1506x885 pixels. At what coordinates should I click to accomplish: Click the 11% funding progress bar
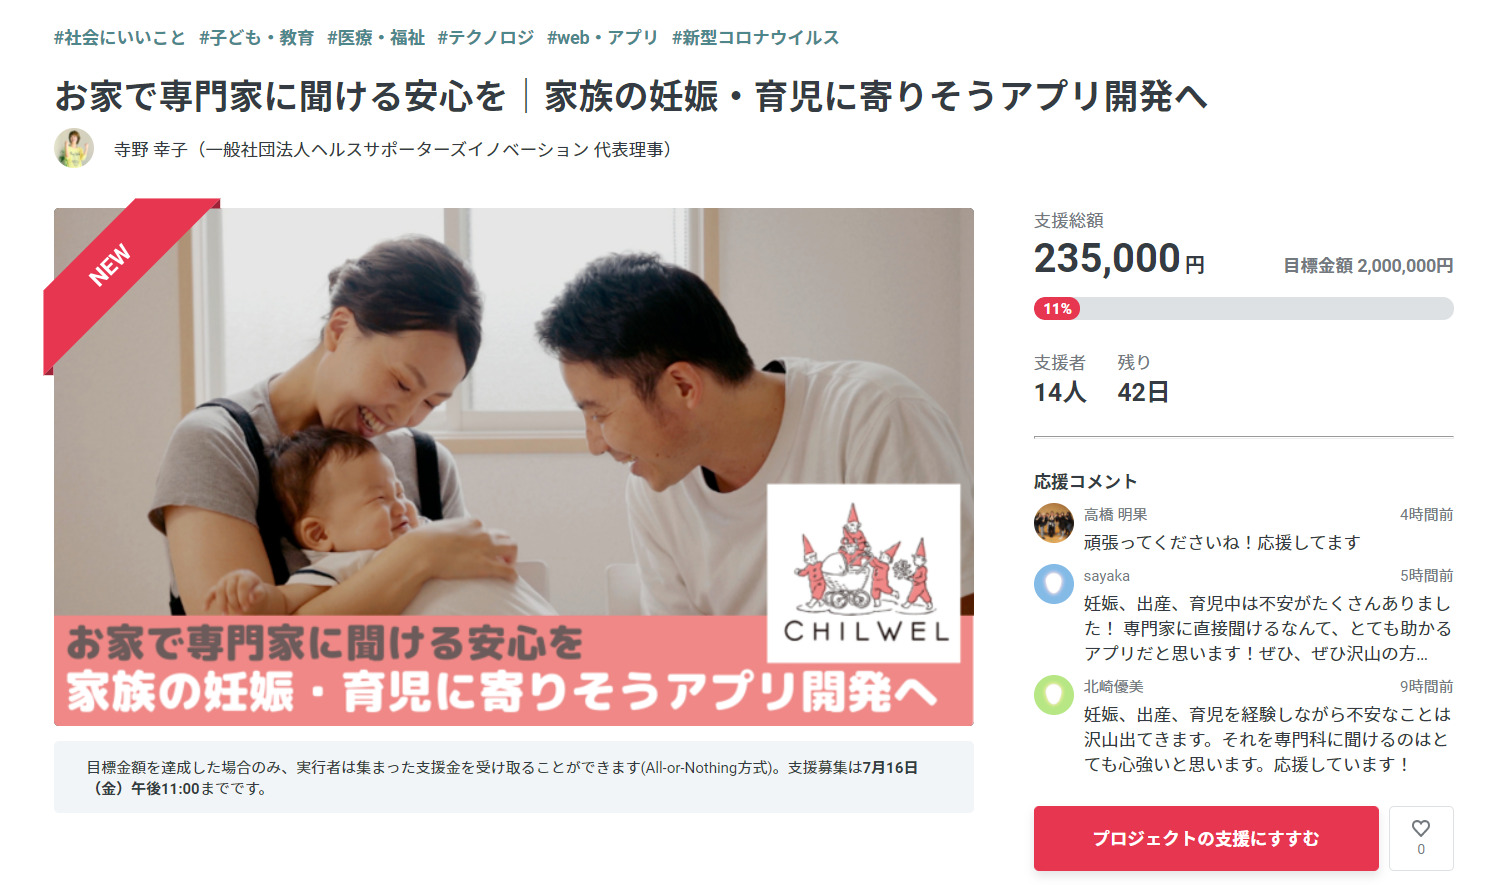click(1243, 308)
